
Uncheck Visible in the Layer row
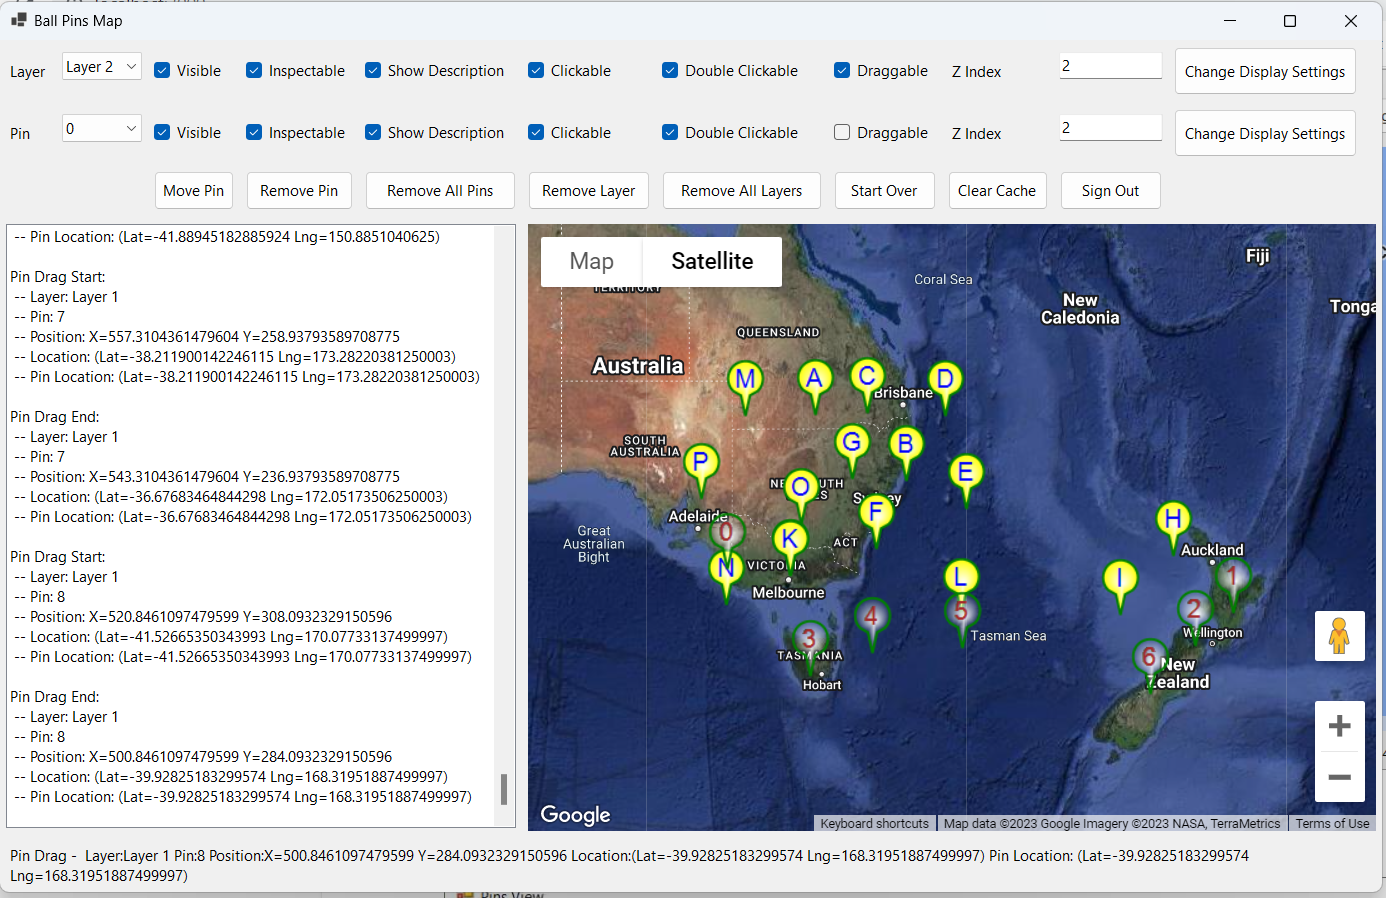162,70
